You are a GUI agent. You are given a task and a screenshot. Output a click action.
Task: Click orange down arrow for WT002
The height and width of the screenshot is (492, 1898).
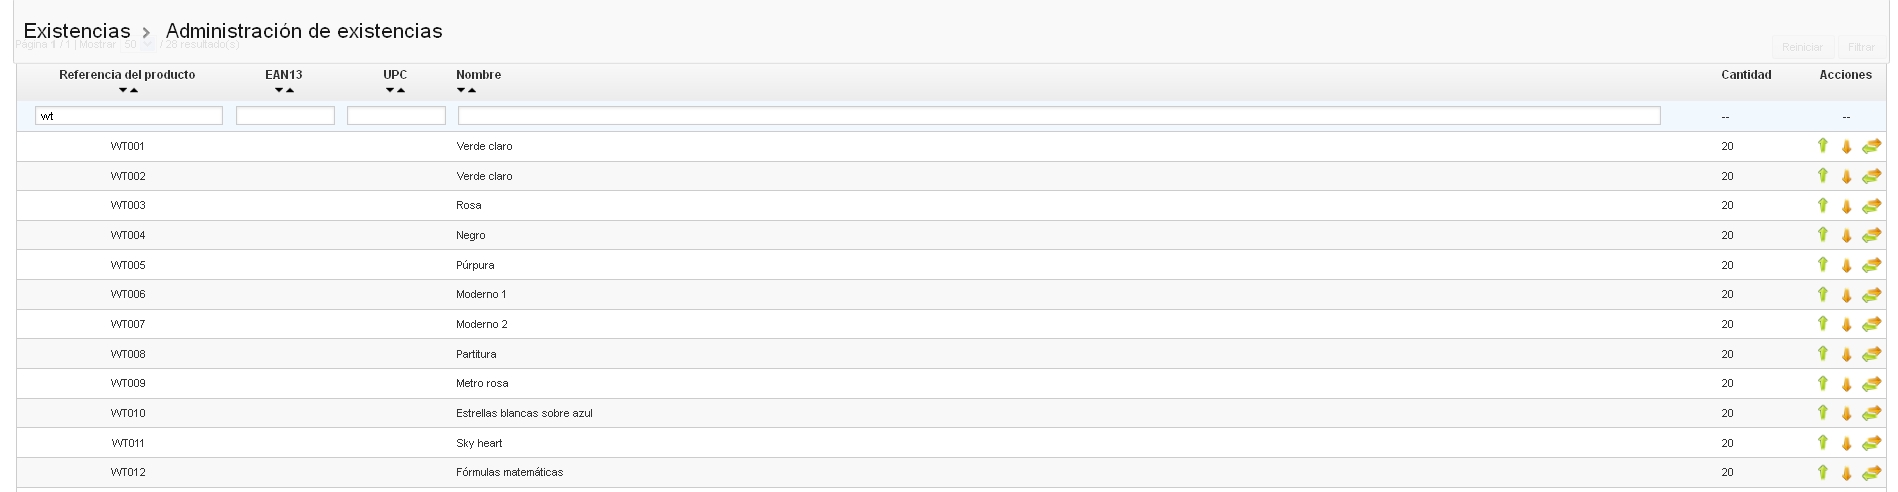click(x=1846, y=177)
